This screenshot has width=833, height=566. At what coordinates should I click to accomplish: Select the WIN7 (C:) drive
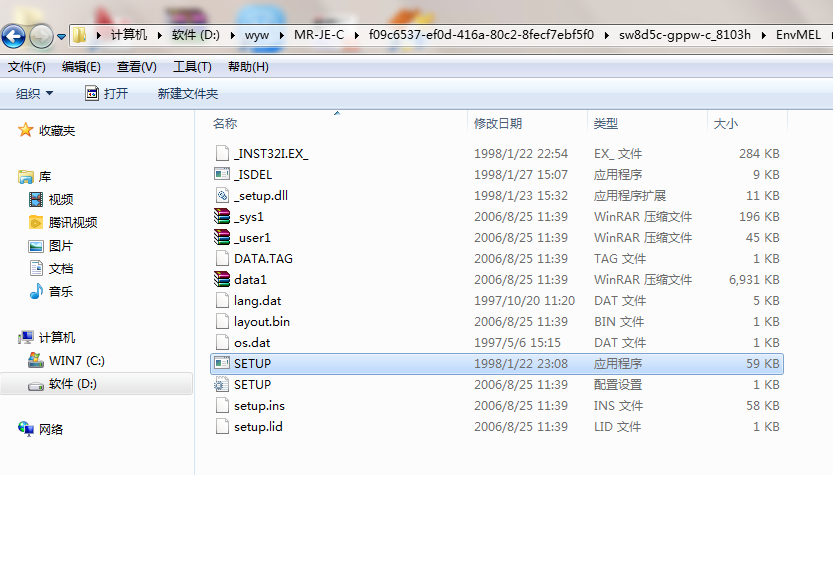coord(76,361)
